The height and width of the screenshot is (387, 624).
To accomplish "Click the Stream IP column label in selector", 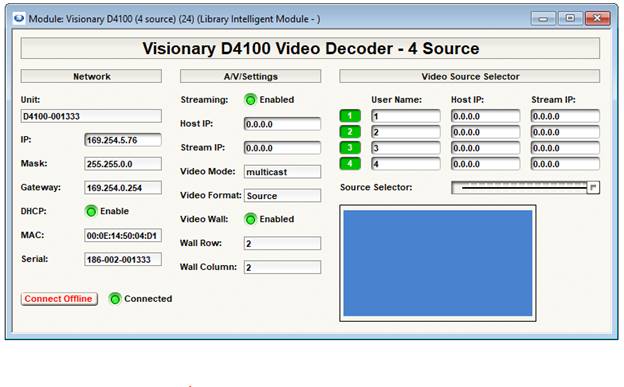I will (x=554, y=100).
